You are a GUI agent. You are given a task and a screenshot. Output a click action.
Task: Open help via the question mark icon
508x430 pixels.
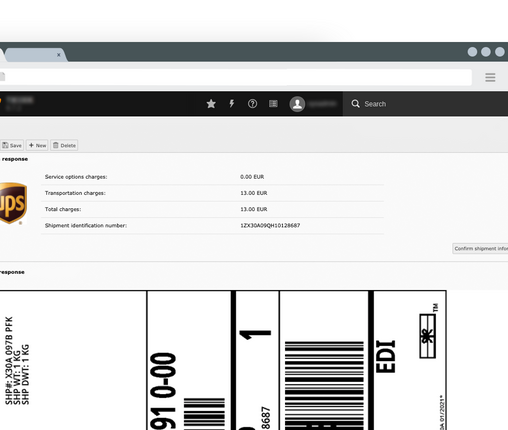(252, 104)
